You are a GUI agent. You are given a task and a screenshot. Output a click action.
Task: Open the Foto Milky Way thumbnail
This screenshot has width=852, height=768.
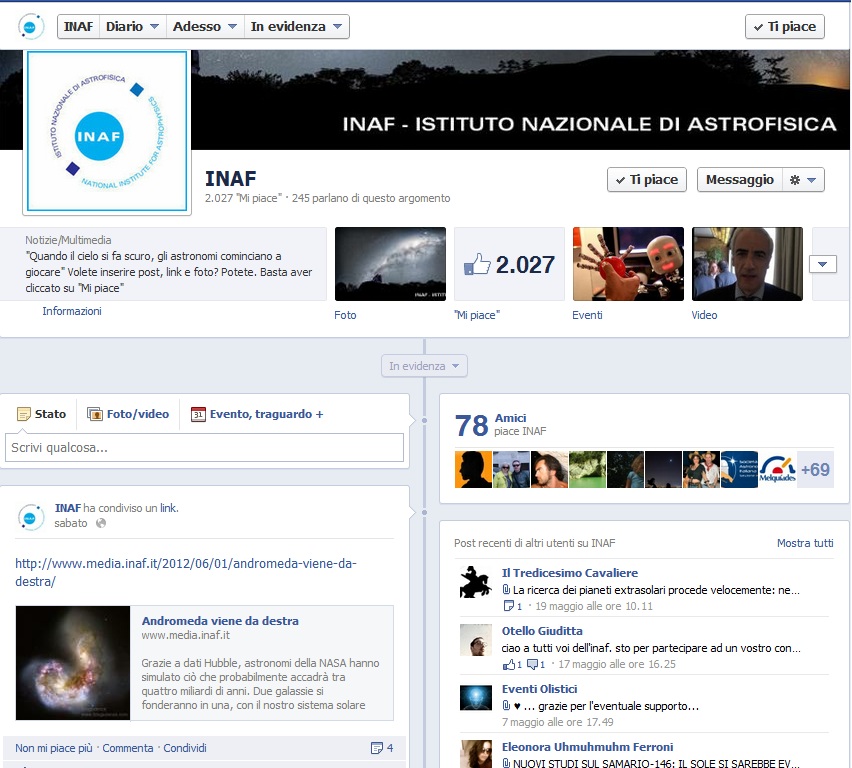tap(390, 264)
